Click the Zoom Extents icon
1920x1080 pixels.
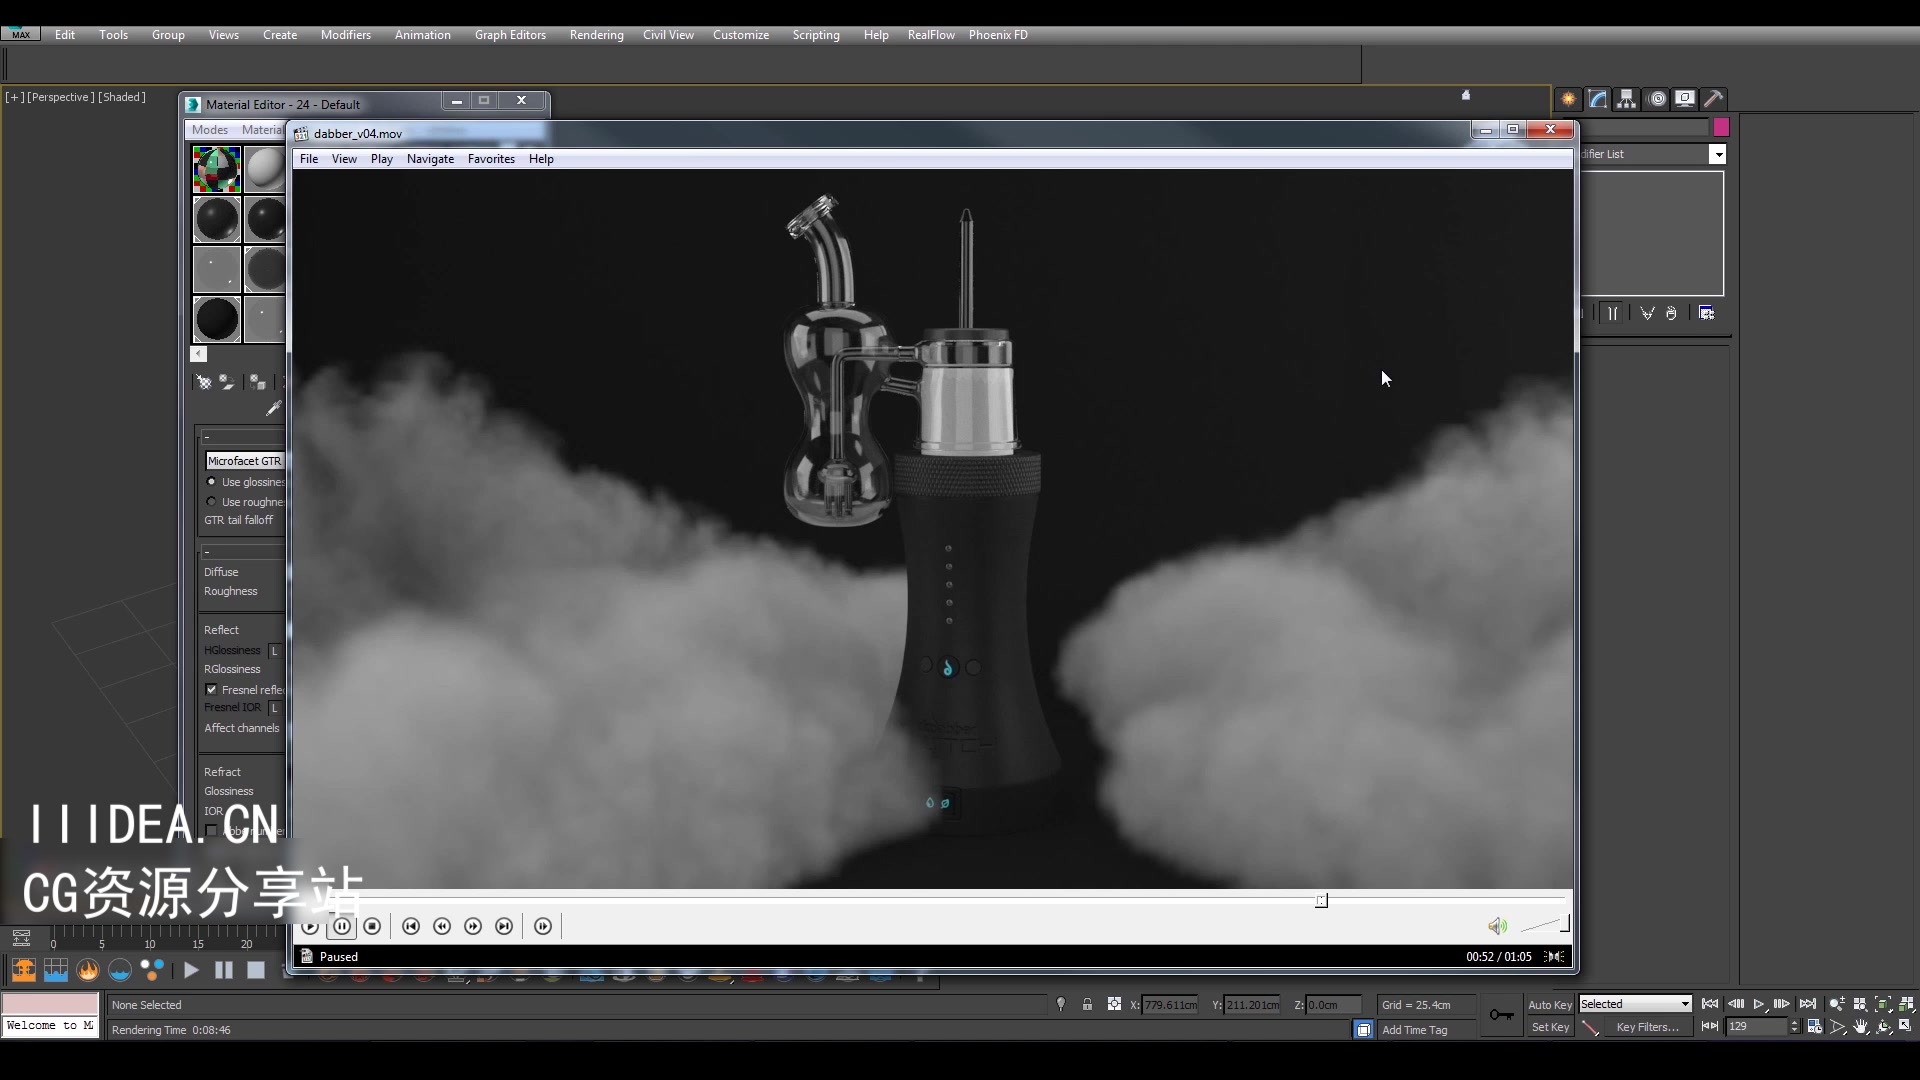point(1883,1004)
